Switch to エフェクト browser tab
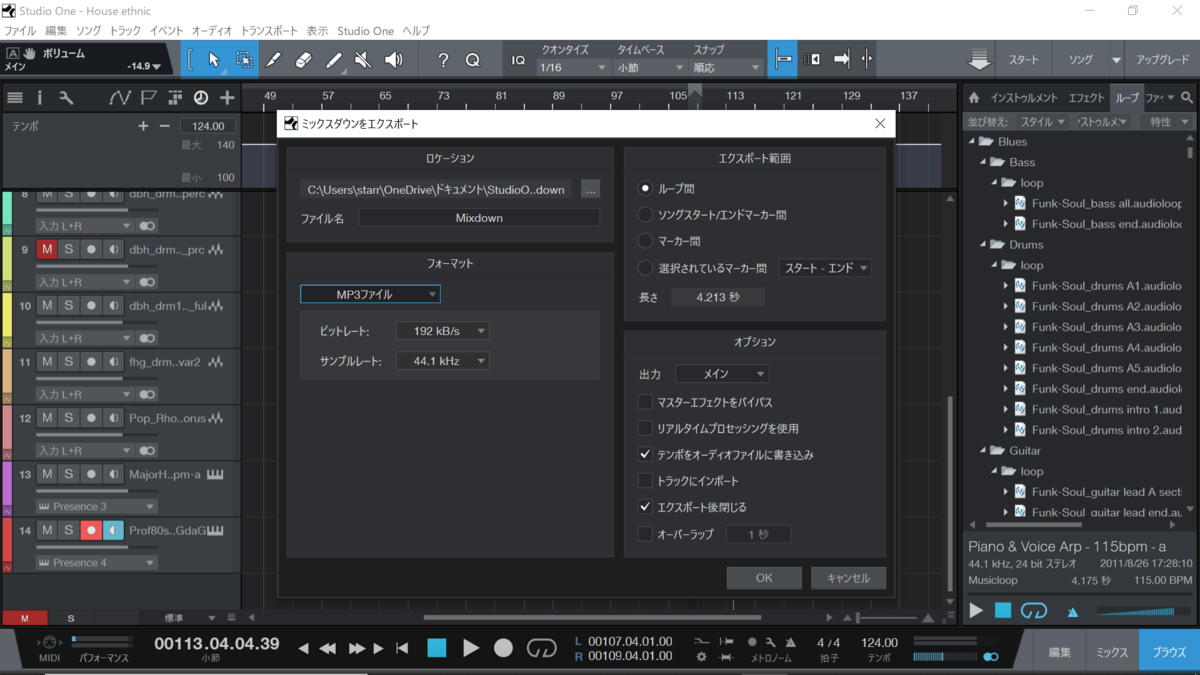The height and width of the screenshot is (675, 1200). (1086, 98)
